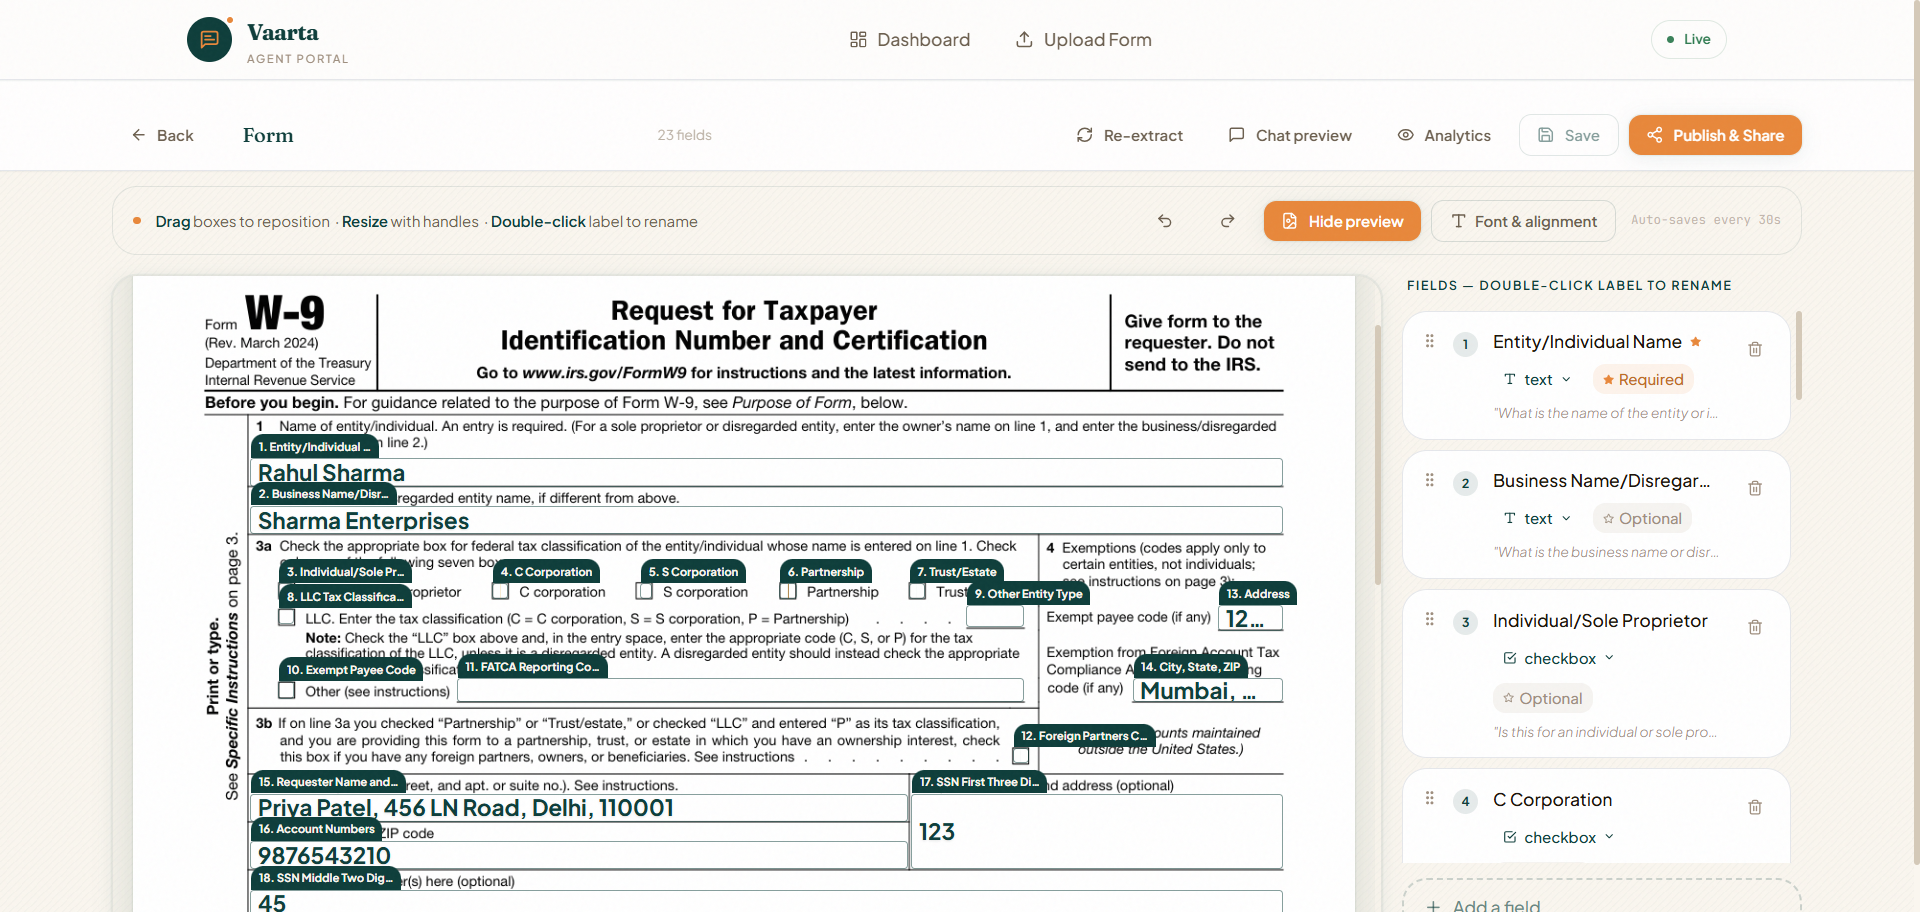Toggle Required on Entity/Individual Name
The height and width of the screenshot is (912, 1920).
pyautogui.click(x=1643, y=380)
